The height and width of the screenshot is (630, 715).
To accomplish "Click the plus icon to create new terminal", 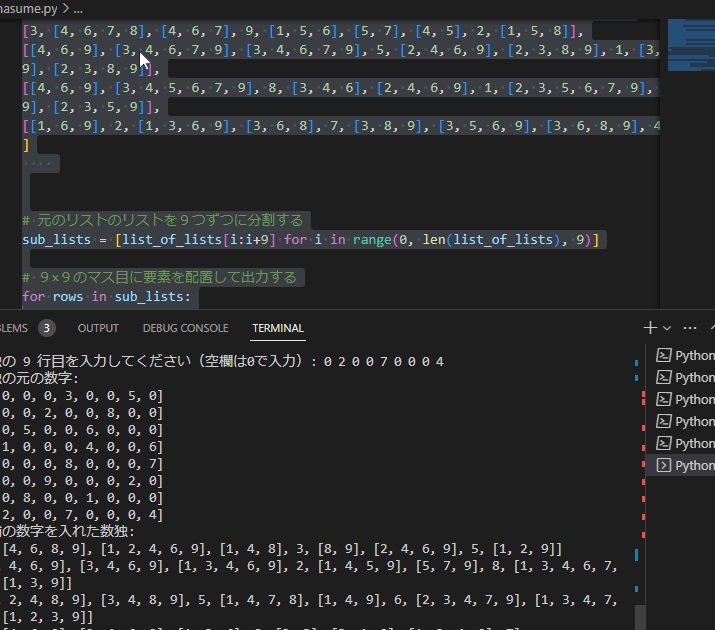I will pyautogui.click(x=651, y=327).
